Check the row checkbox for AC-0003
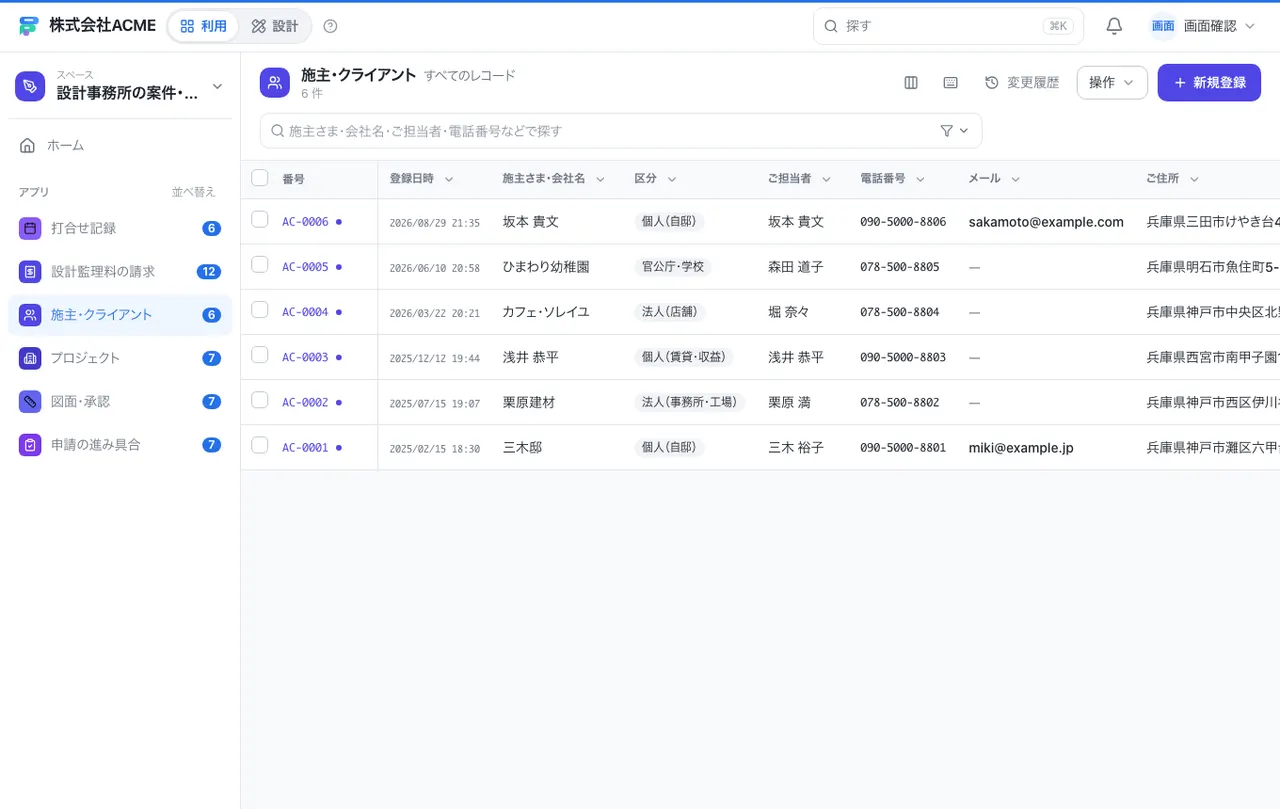Screen dimensions: 1280x809 (260, 355)
